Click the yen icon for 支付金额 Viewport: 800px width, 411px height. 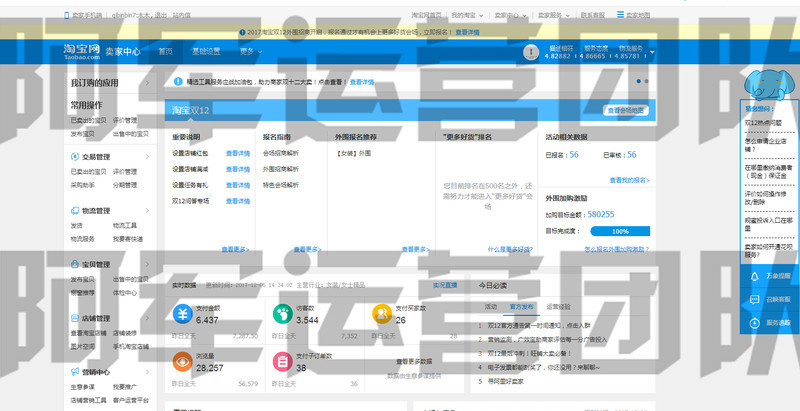tap(183, 314)
